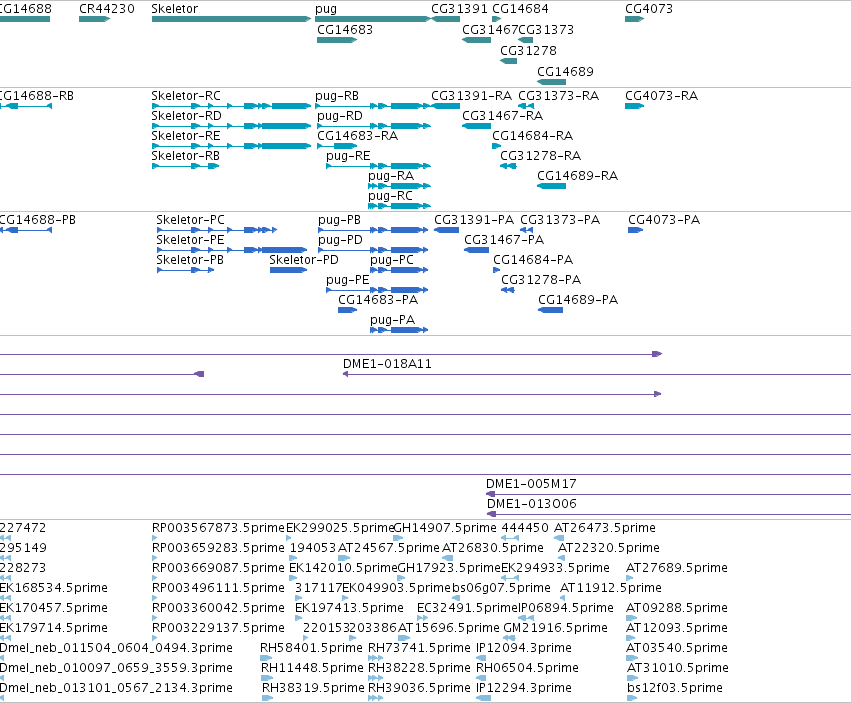Click the CG31278 gene label
Image resolution: width=851 pixels, height=703 pixels.
pyautogui.click(x=528, y=50)
